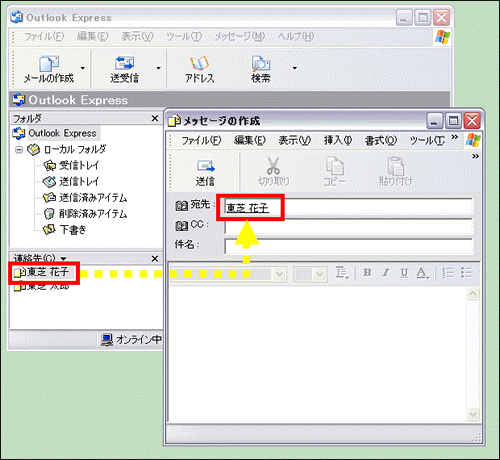Screen dimensions: 500x460
Task: Click inside the To (宛先) field
Action: pos(348,207)
